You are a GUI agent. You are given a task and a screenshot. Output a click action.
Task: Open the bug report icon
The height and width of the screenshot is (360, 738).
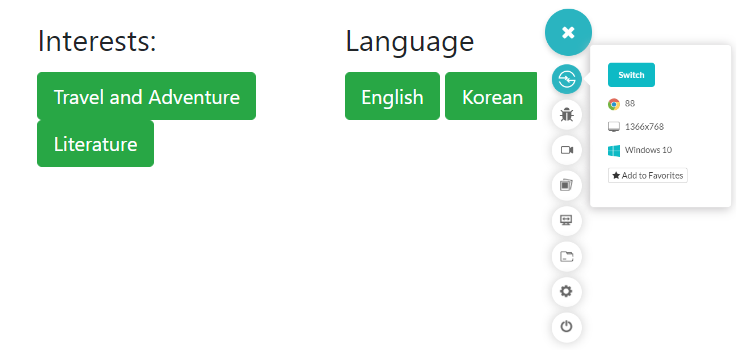[567, 115]
